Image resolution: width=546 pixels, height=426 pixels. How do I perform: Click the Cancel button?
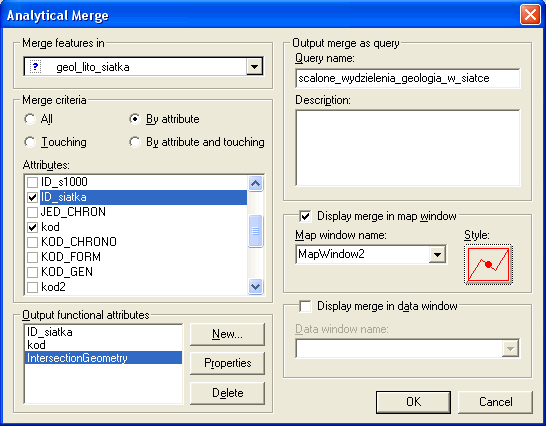coord(496,402)
